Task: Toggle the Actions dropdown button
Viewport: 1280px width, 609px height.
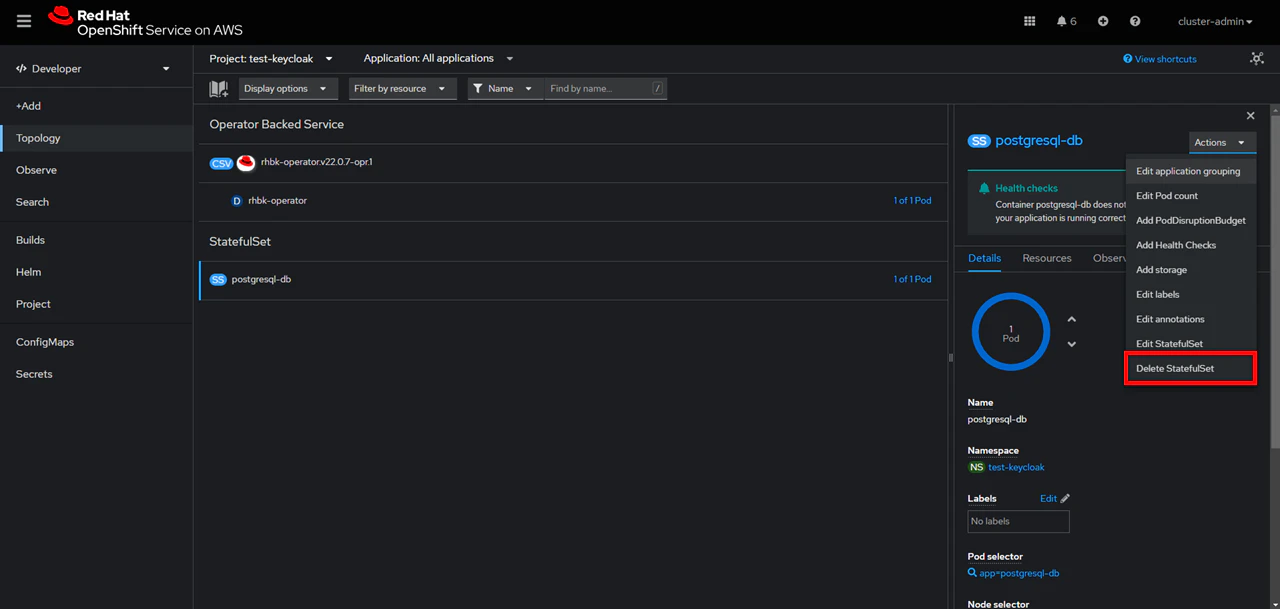Action: coord(1222,143)
